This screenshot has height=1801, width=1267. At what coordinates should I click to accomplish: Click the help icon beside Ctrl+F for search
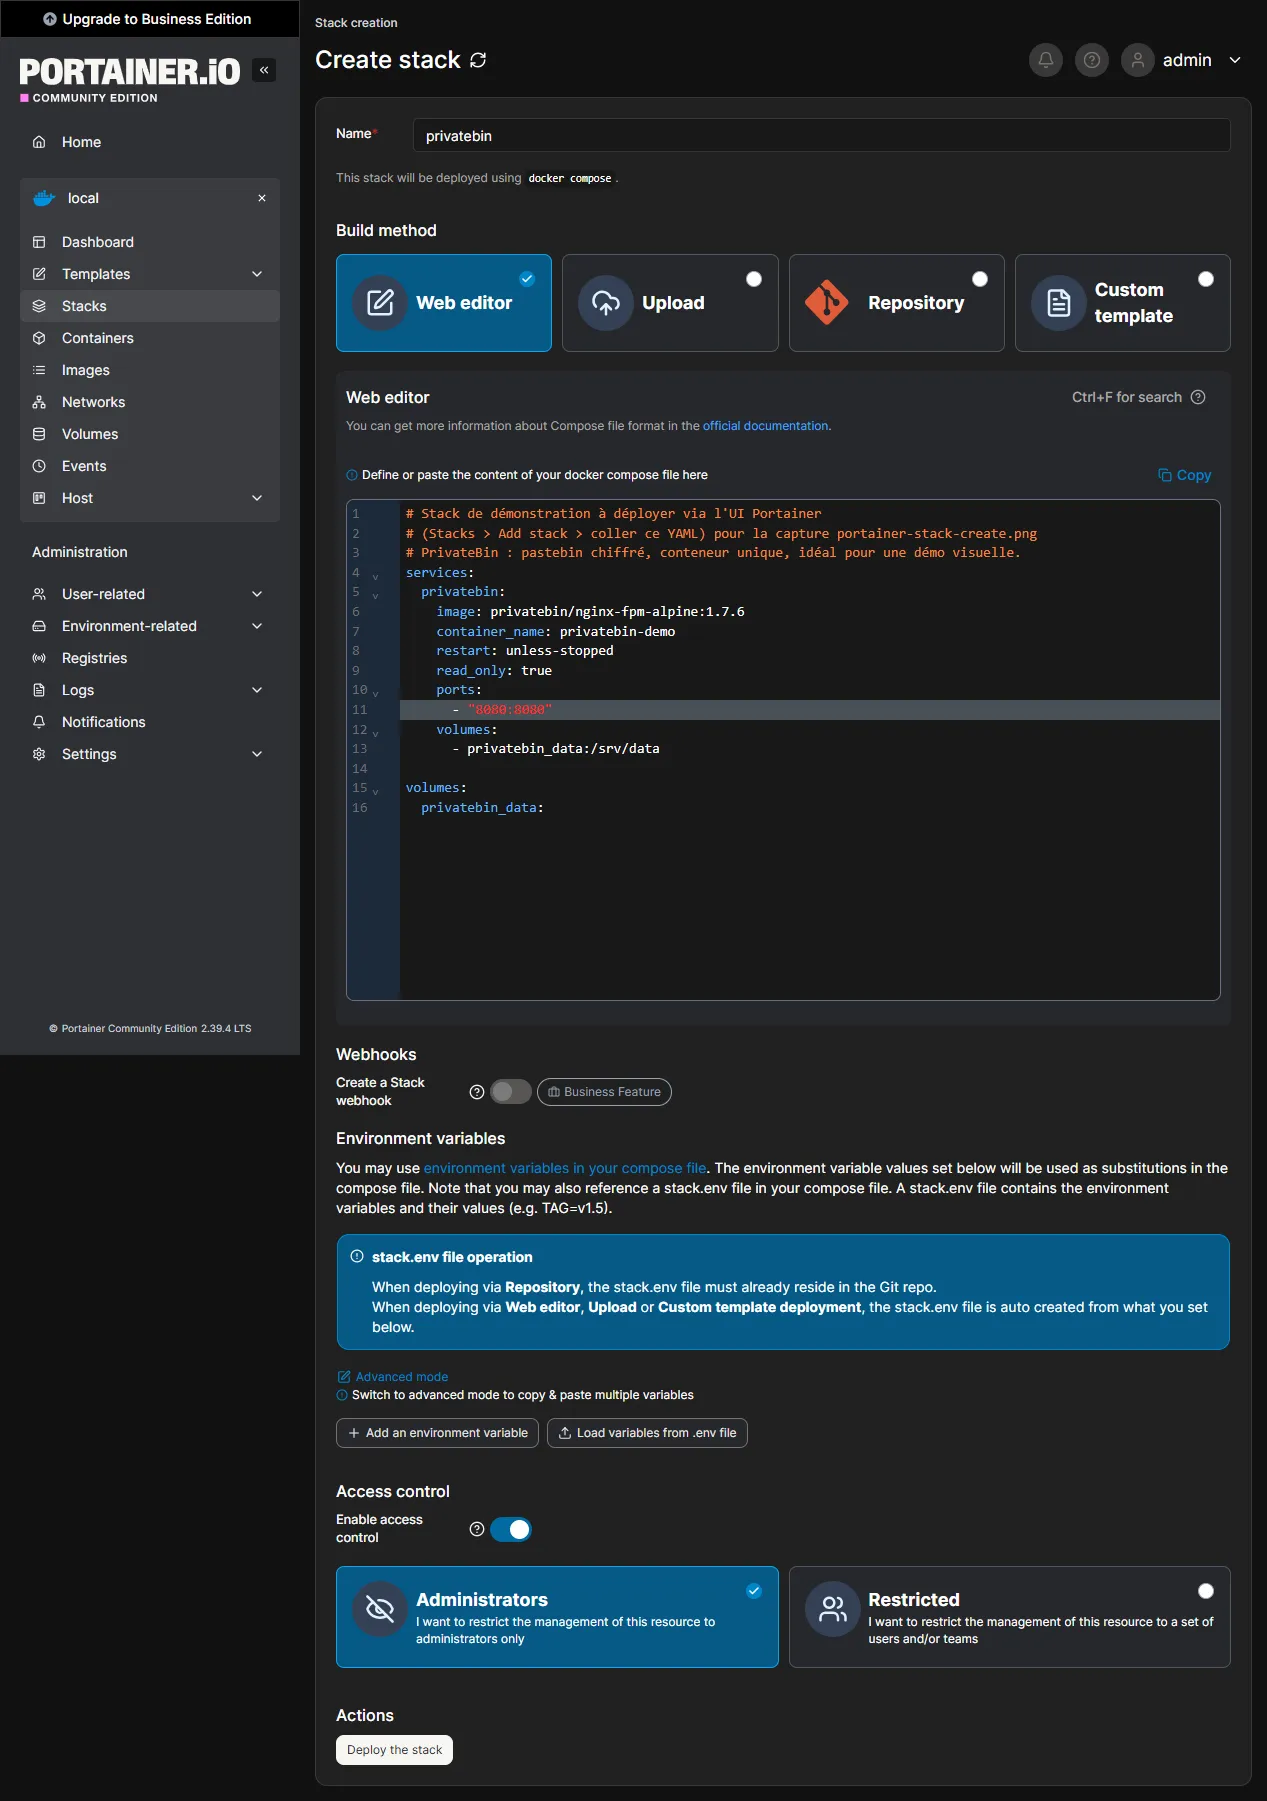[1198, 397]
